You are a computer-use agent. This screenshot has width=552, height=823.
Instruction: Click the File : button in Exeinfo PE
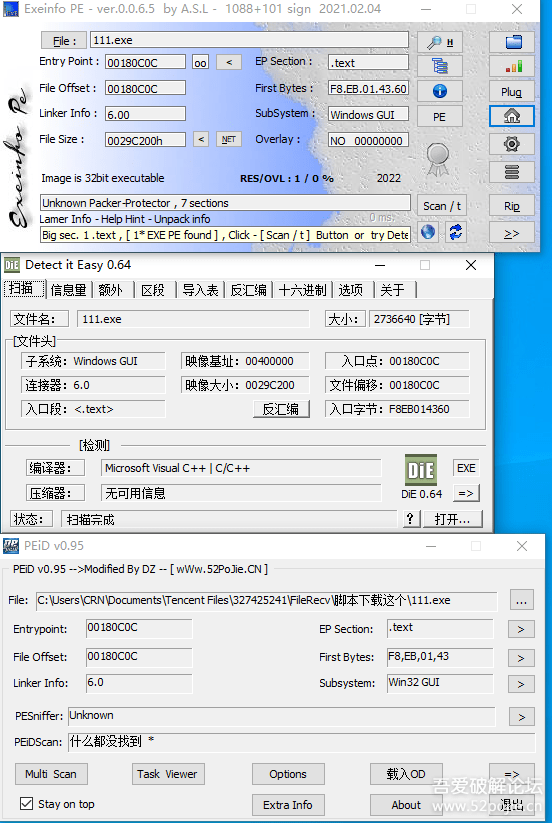tap(63, 40)
